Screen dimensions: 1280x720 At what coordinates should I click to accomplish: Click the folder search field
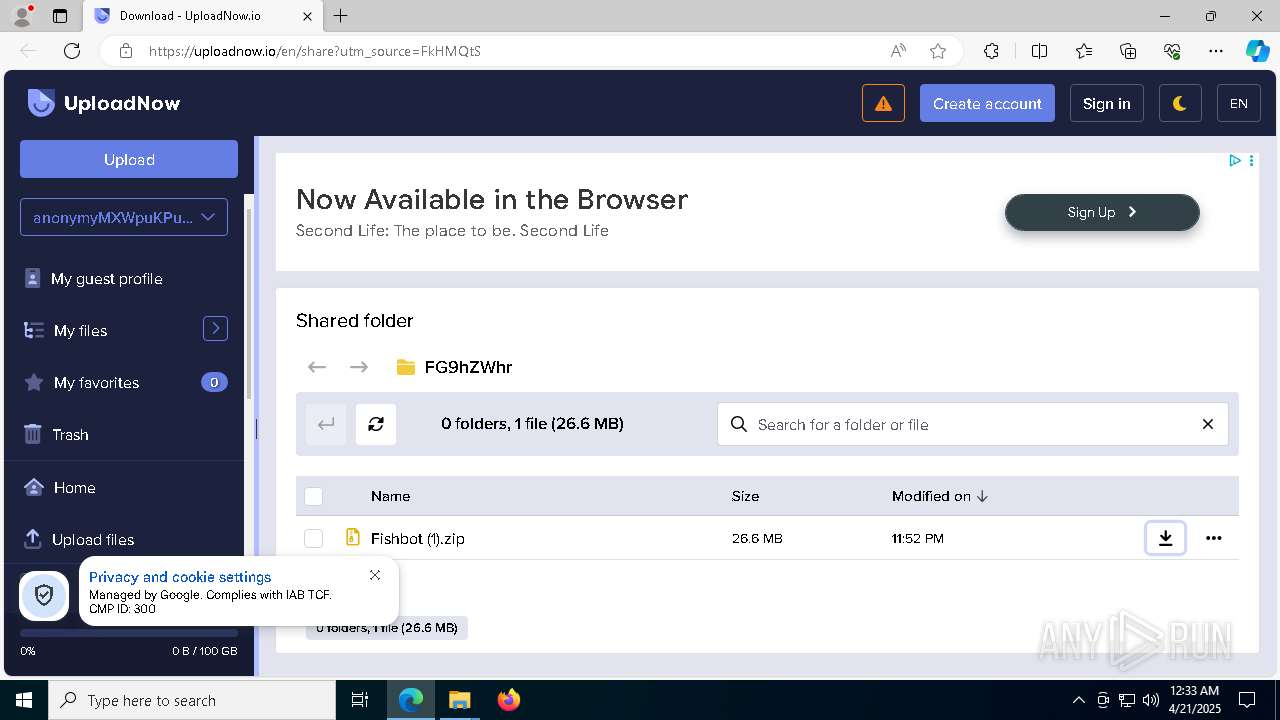pos(973,424)
